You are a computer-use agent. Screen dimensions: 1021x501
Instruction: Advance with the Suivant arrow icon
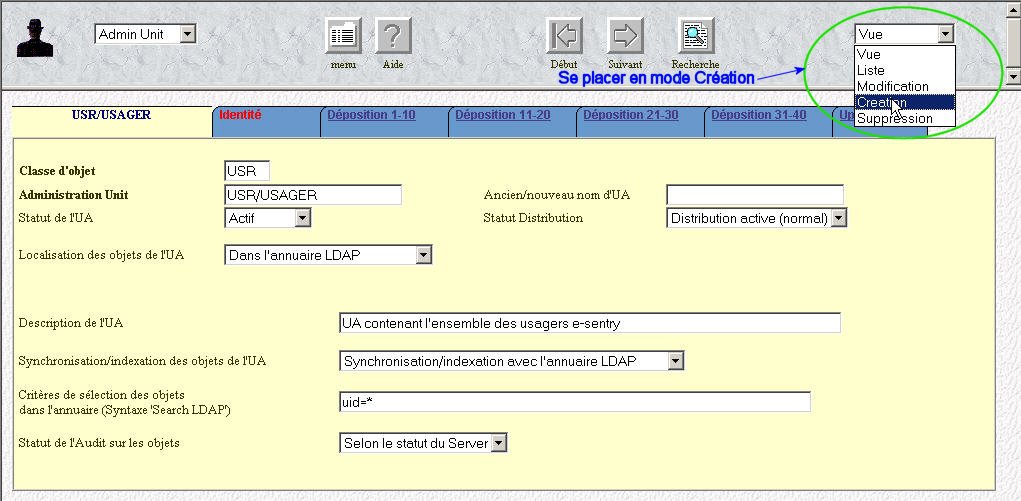(x=625, y=36)
